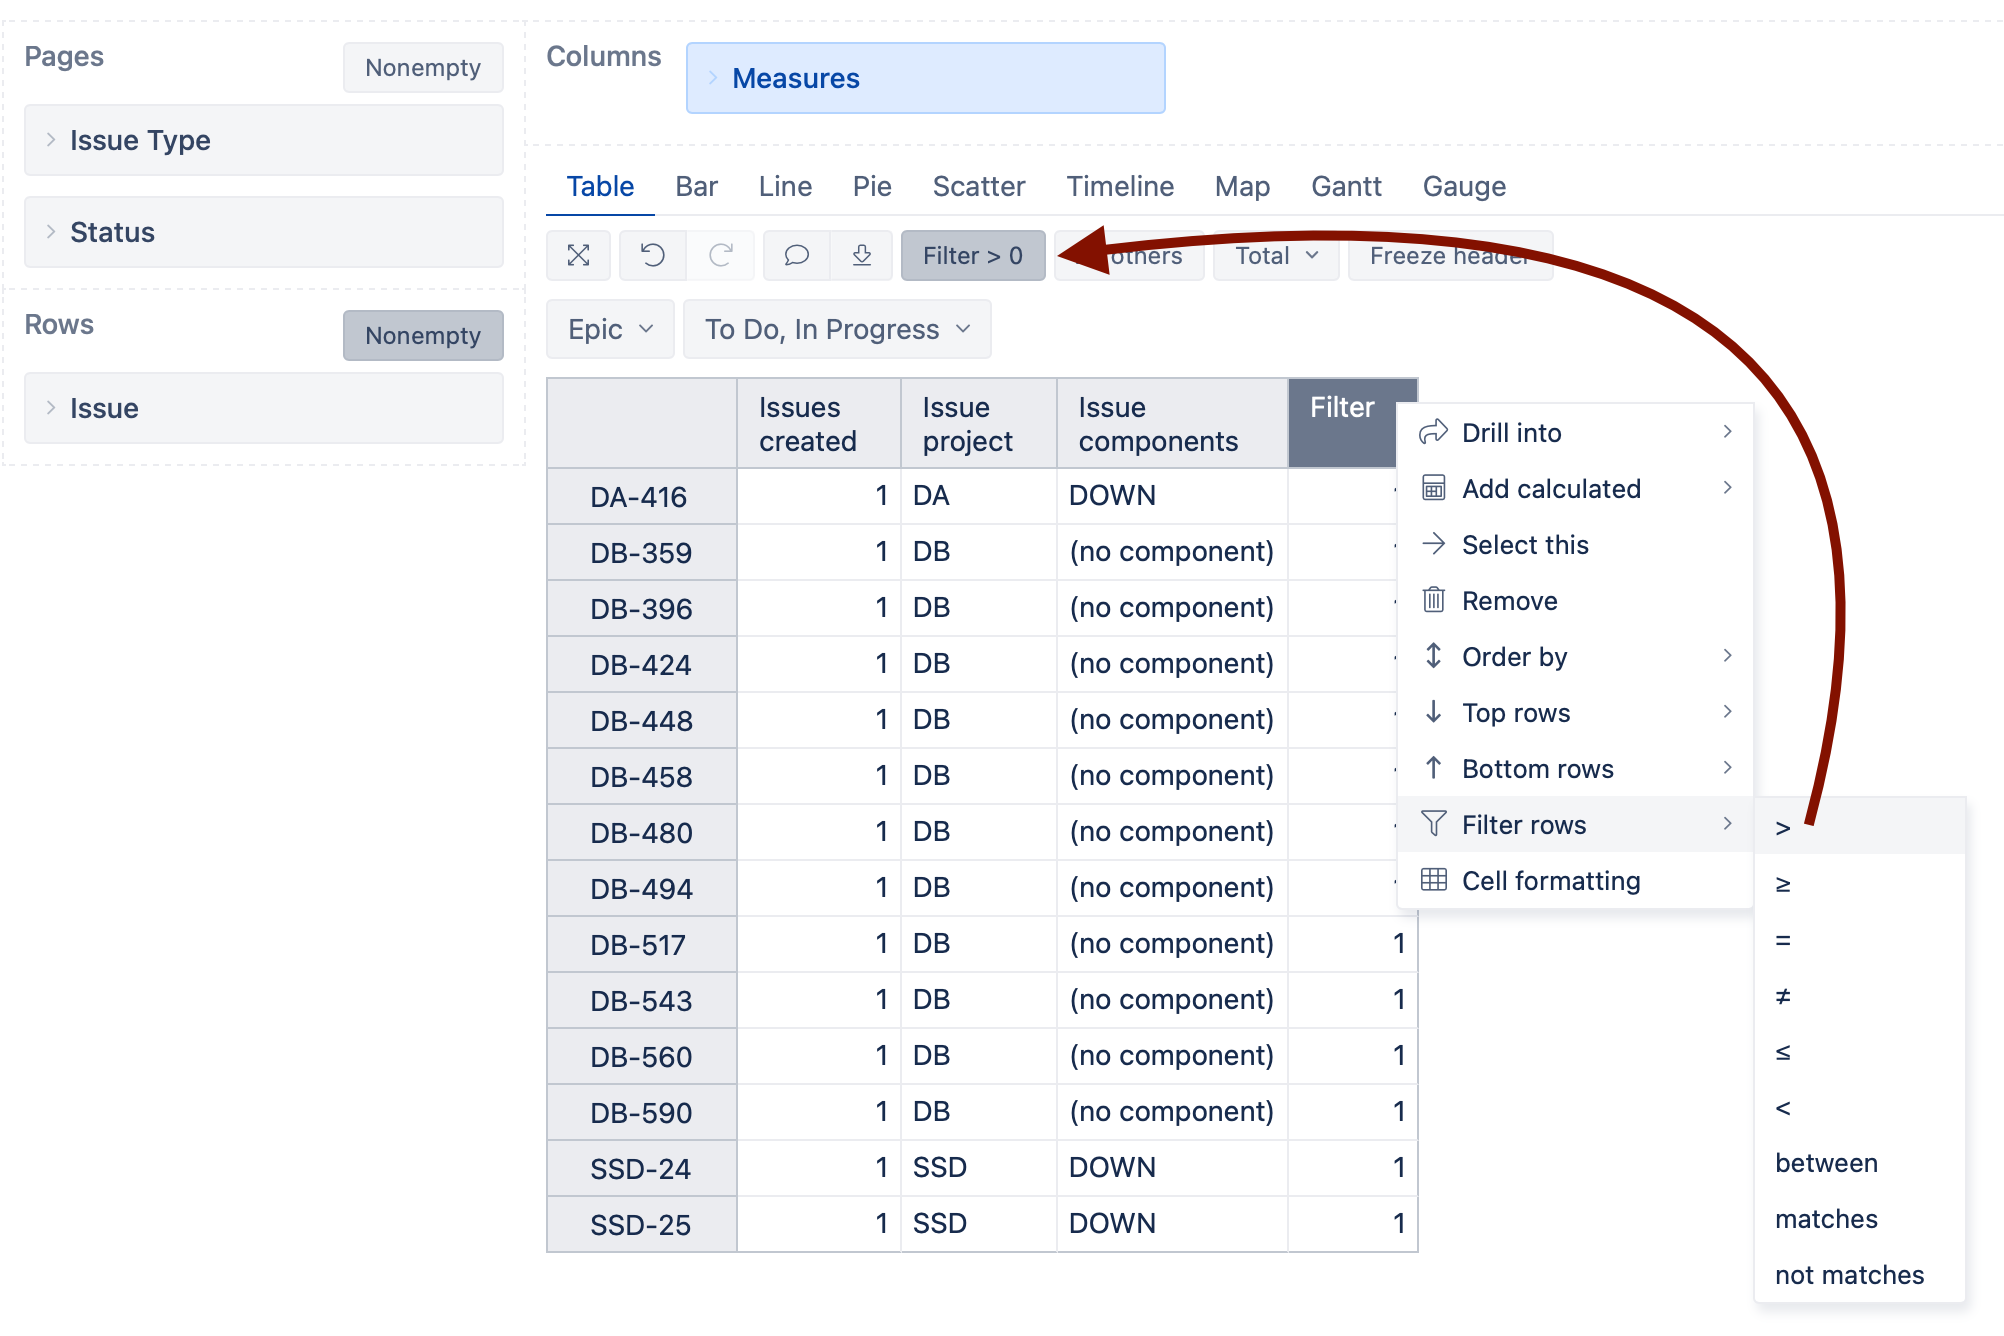Click the Select this arrow icon
The height and width of the screenshot is (1336, 2004).
[1433, 544]
